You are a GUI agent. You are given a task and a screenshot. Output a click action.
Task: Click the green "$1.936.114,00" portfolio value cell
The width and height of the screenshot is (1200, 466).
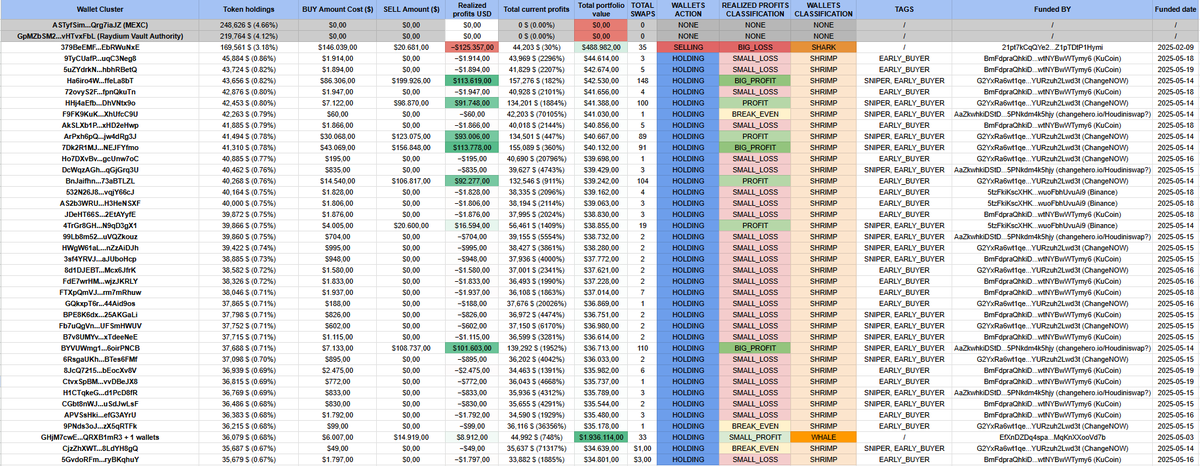pos(600,437)
